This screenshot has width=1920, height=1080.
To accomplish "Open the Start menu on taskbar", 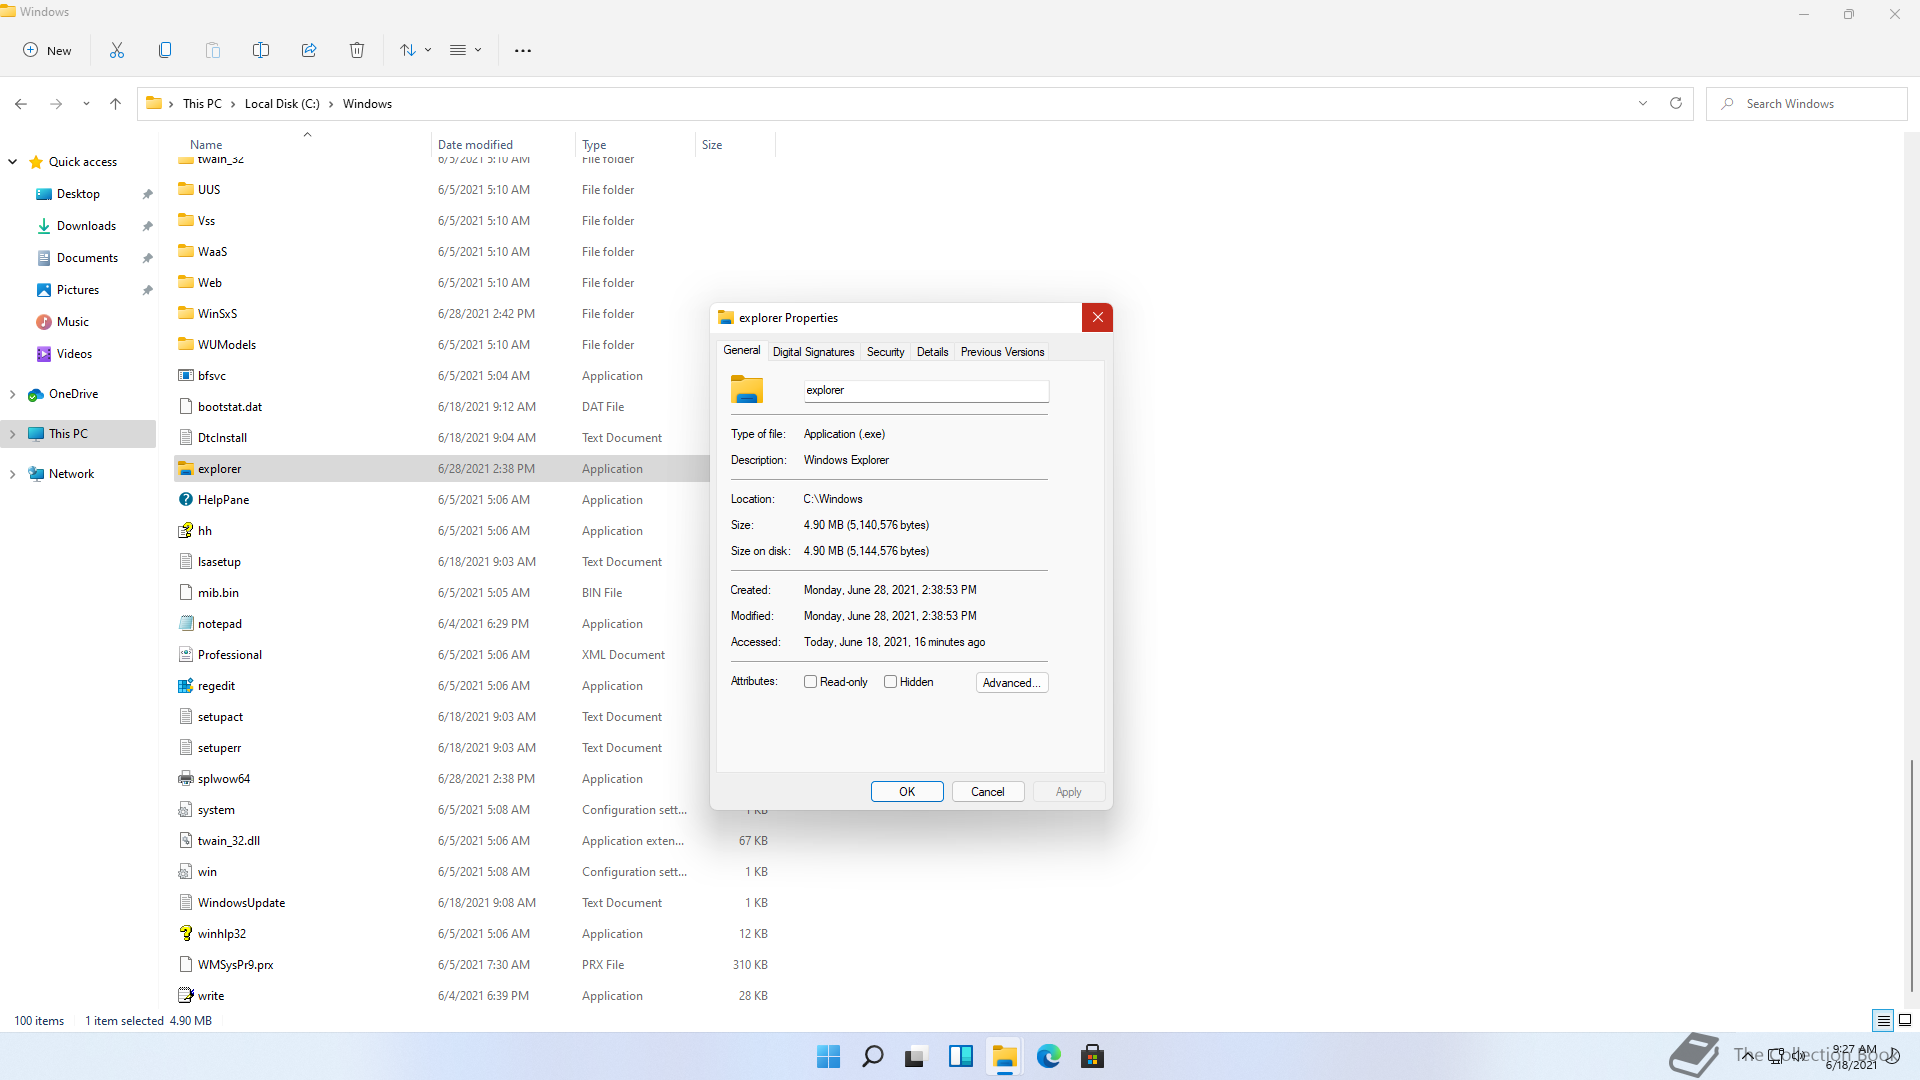I will tap(829, 1056).
